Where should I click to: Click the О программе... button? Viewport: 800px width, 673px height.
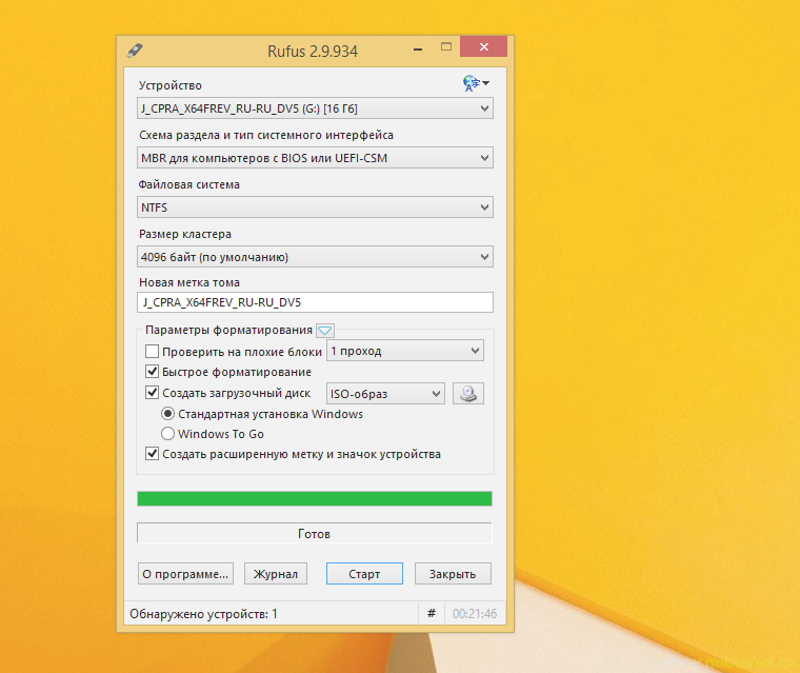point(186,574)
